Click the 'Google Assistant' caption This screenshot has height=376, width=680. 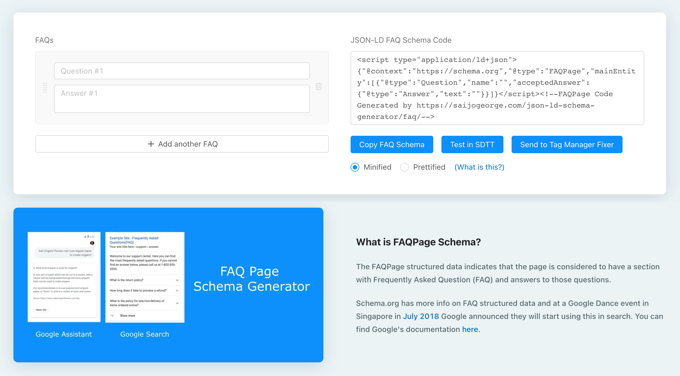[x=64, y=334]
